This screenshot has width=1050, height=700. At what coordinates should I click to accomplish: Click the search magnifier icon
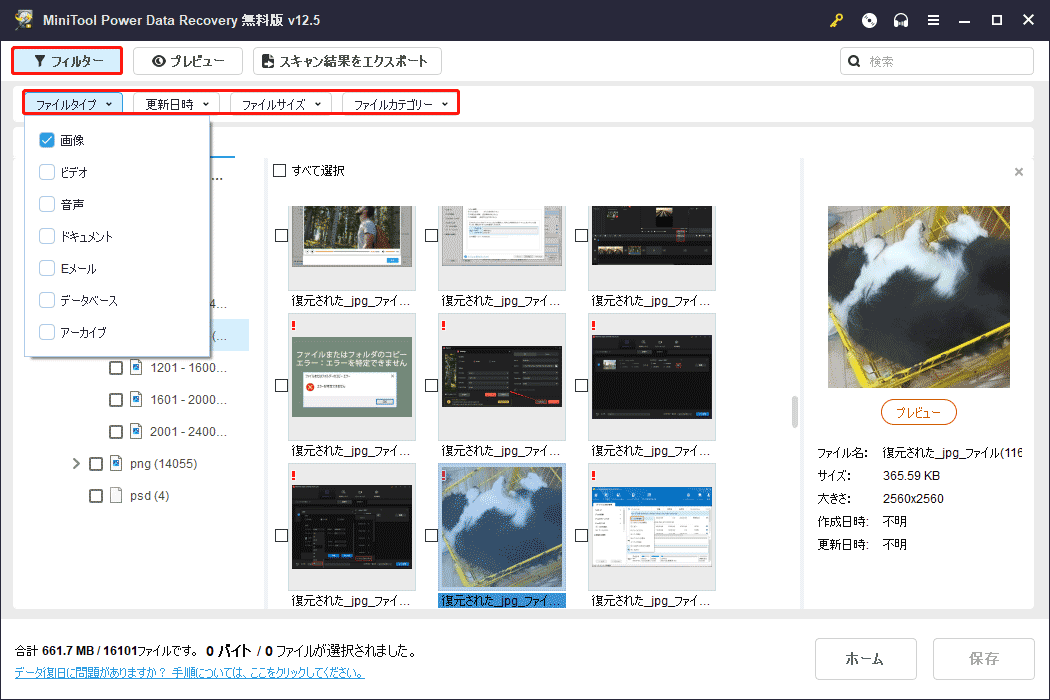(x=854, y=61)
